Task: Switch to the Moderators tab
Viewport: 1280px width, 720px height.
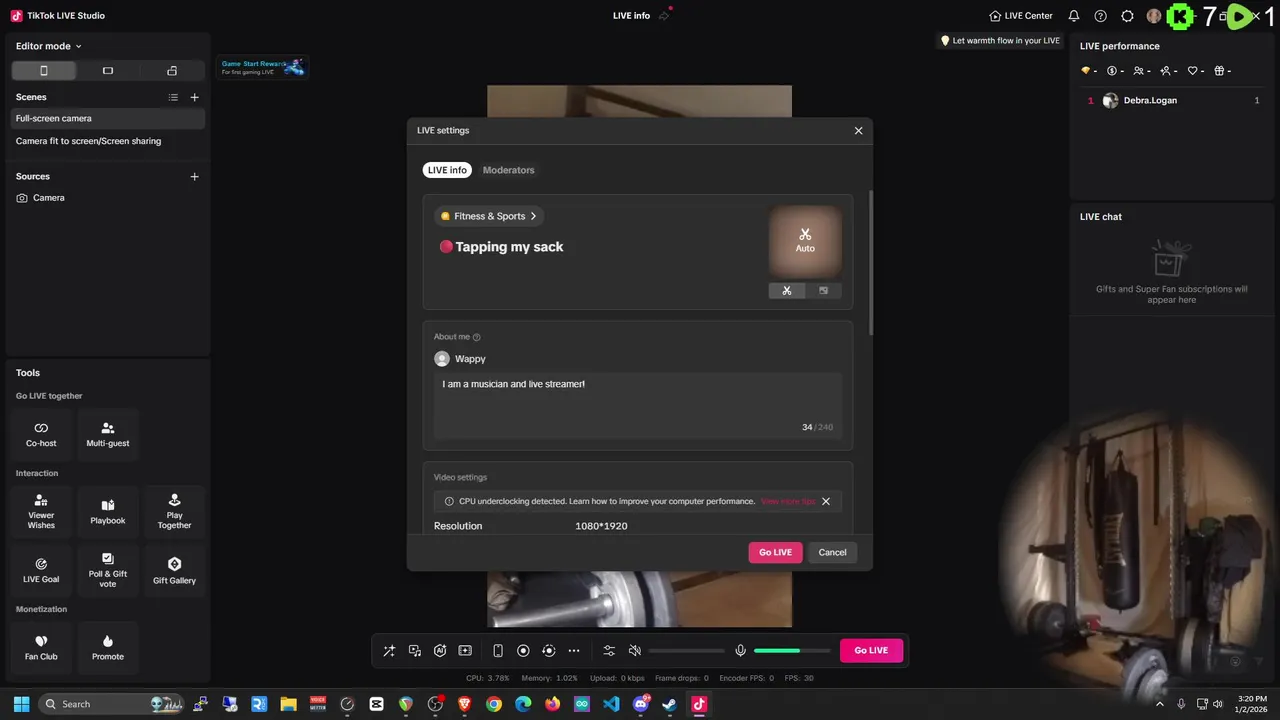Action: pyautogui.click(x=508, y=170)
